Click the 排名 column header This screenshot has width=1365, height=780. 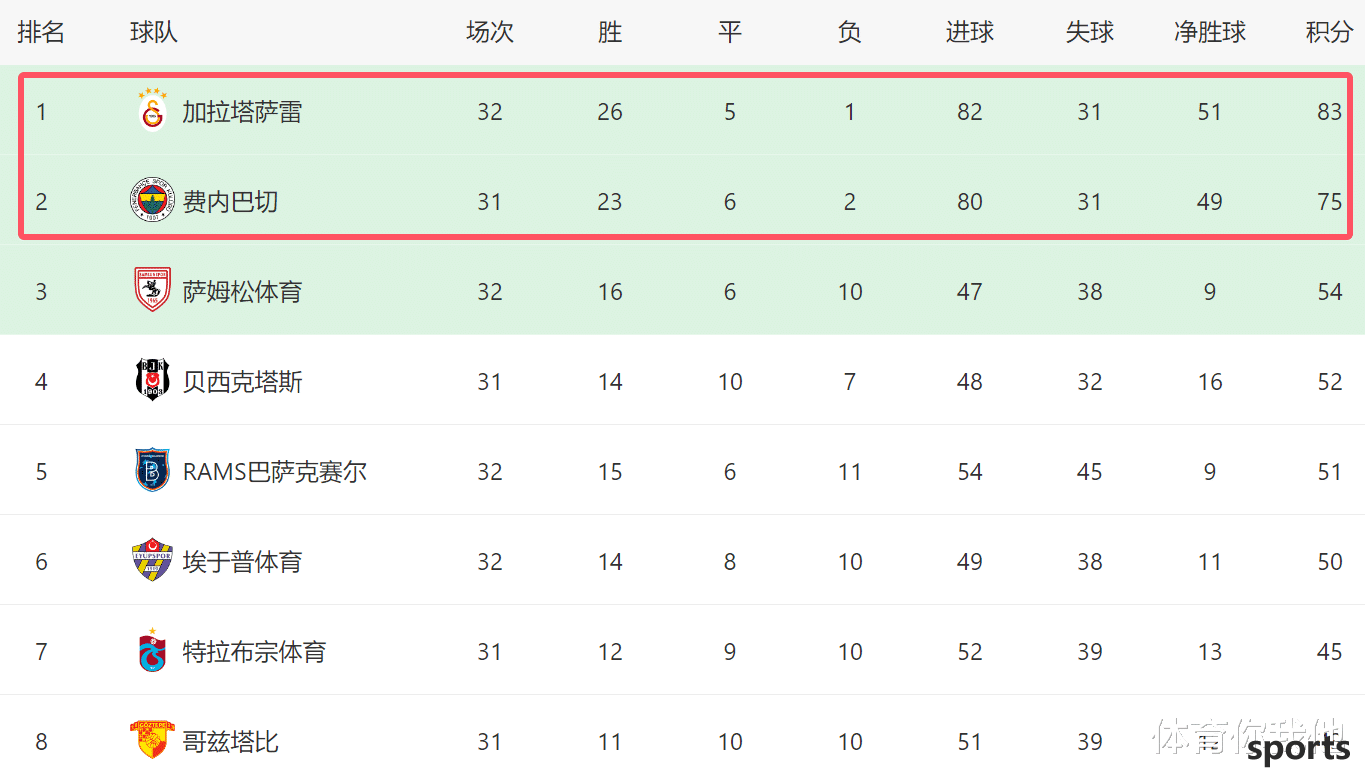(41, 32)
